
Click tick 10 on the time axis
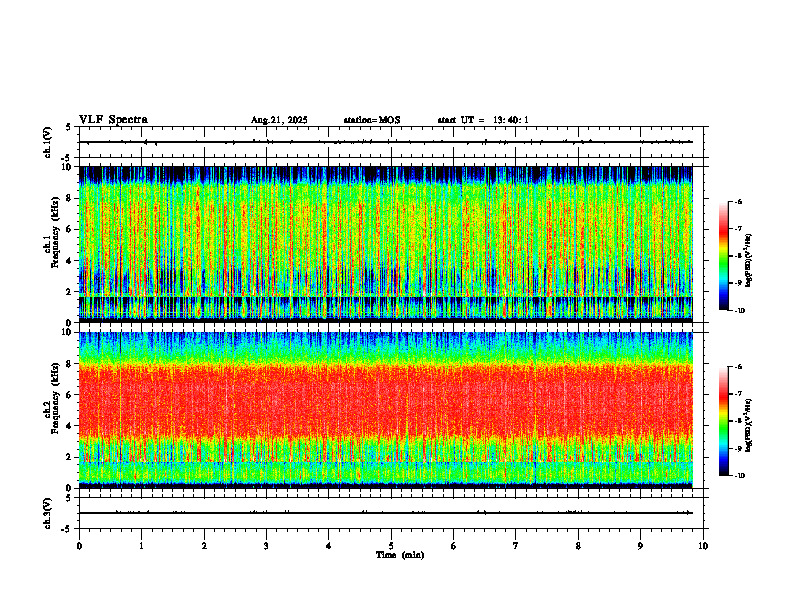(x=703, y=546)
